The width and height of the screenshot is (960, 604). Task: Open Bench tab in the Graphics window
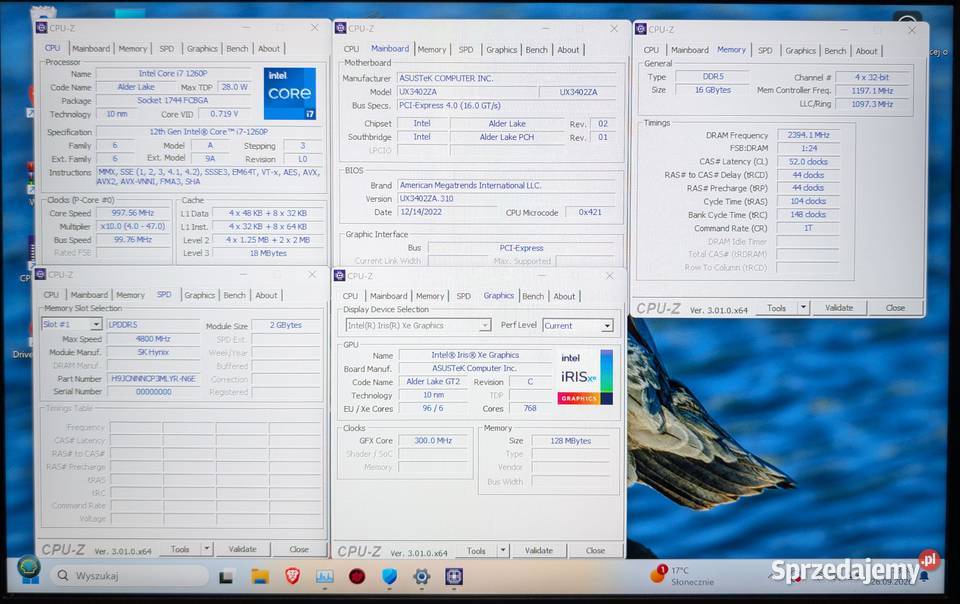pos(533,296)
